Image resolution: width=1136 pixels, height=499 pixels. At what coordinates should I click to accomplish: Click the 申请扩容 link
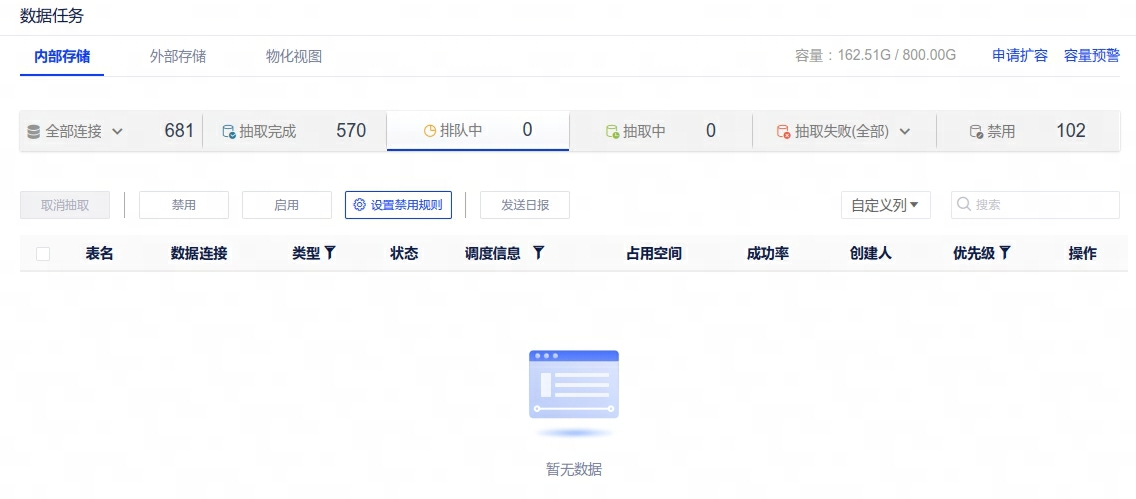click(x=1019, y=55)
